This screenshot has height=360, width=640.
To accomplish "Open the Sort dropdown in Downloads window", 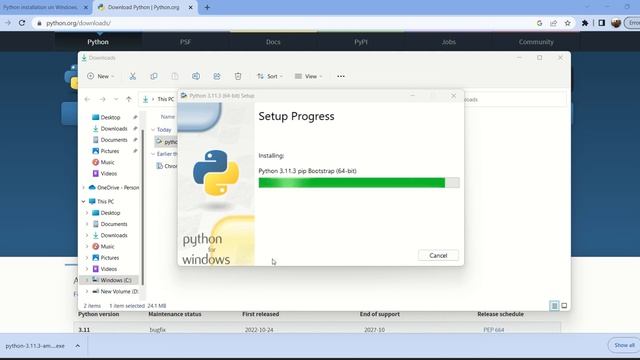I will click(270, 76).
